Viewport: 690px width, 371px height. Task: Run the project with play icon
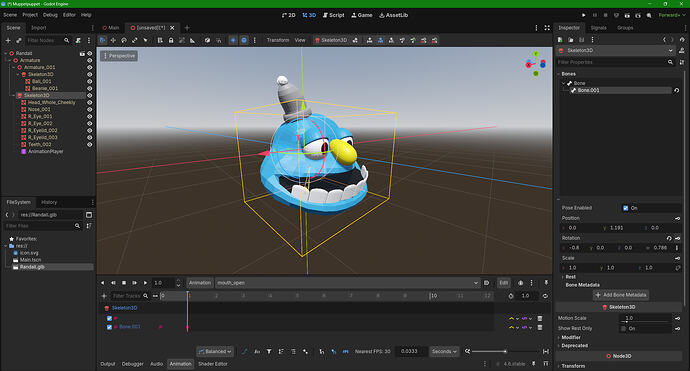(x=584, y=15)
